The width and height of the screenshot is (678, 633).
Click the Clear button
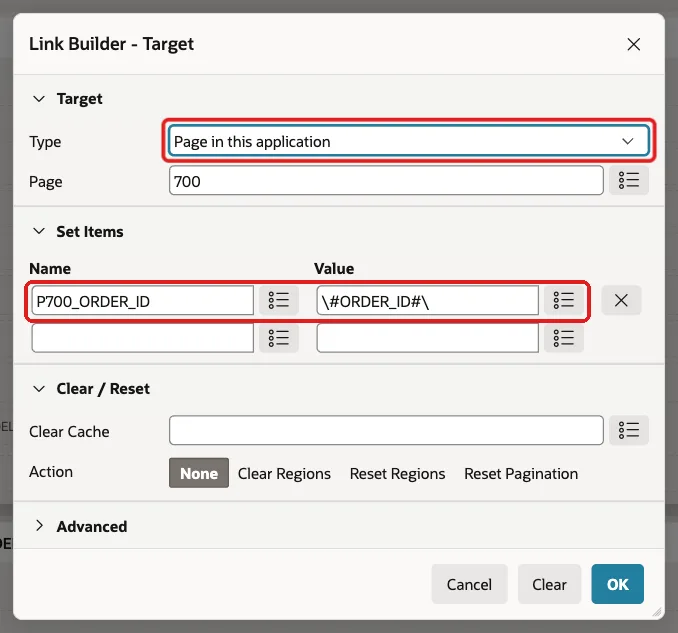(x=549, y=584)
